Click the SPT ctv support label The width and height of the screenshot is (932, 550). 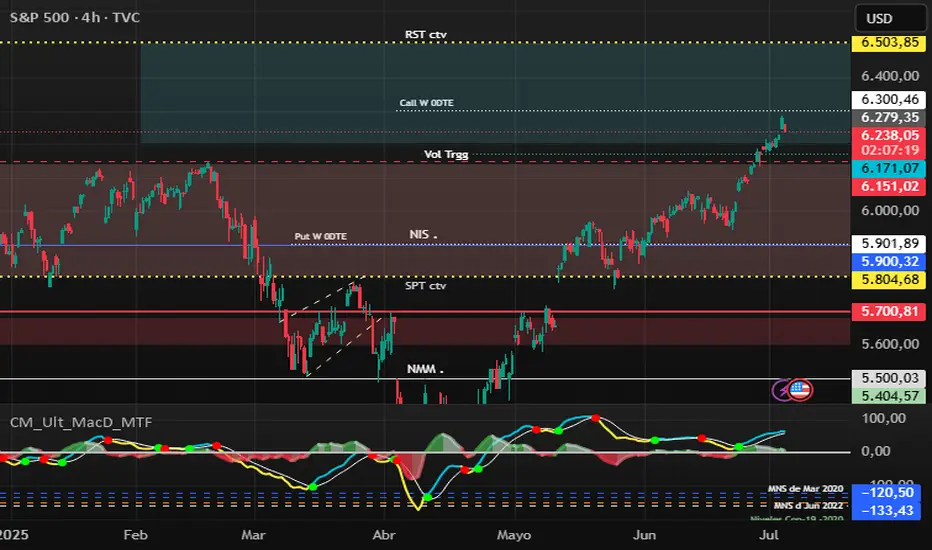click(426, 285)
